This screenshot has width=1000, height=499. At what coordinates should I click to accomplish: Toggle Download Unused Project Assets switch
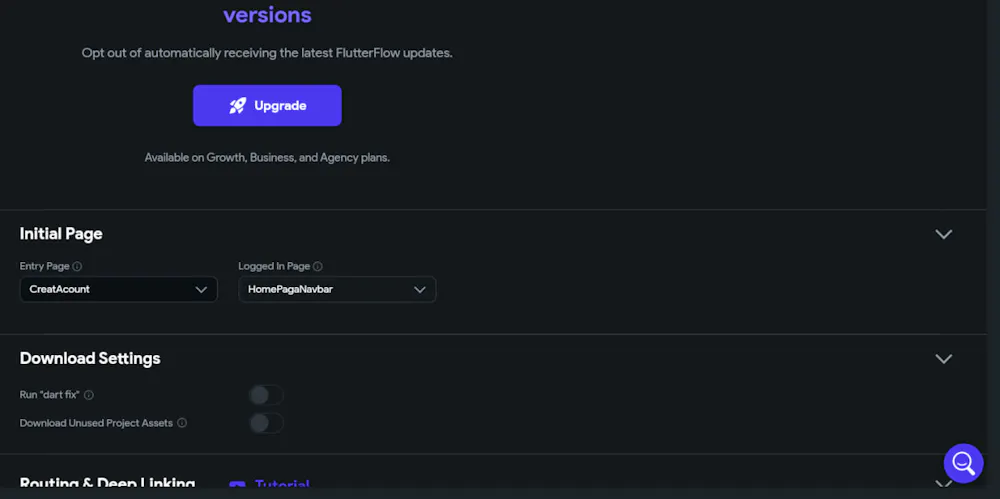coord(266,423)
